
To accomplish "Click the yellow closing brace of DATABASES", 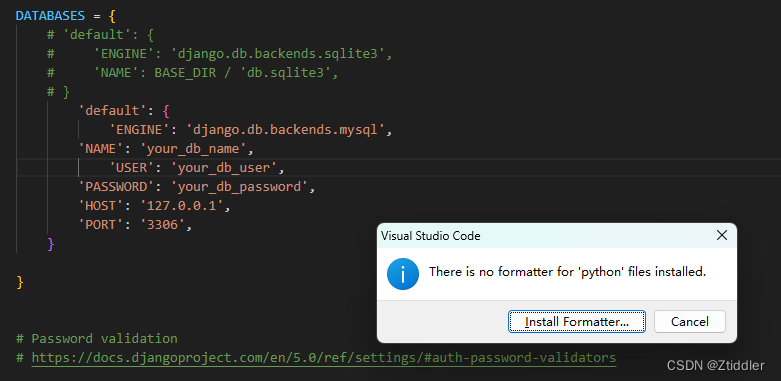I will (20, 282).
